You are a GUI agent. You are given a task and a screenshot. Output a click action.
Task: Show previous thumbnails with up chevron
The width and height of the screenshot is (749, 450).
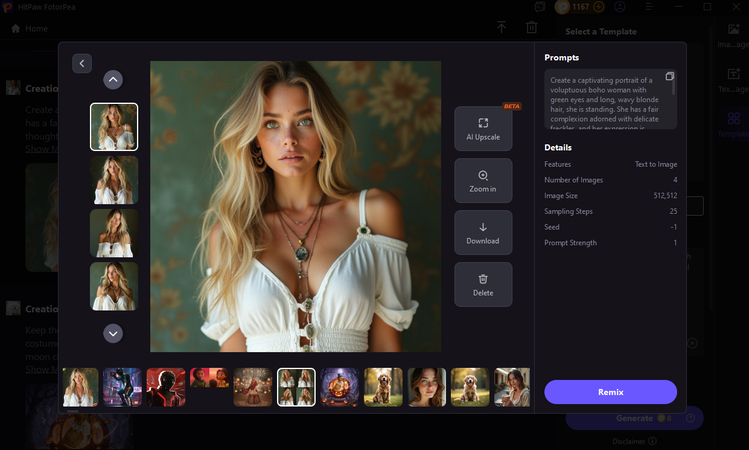113,80
